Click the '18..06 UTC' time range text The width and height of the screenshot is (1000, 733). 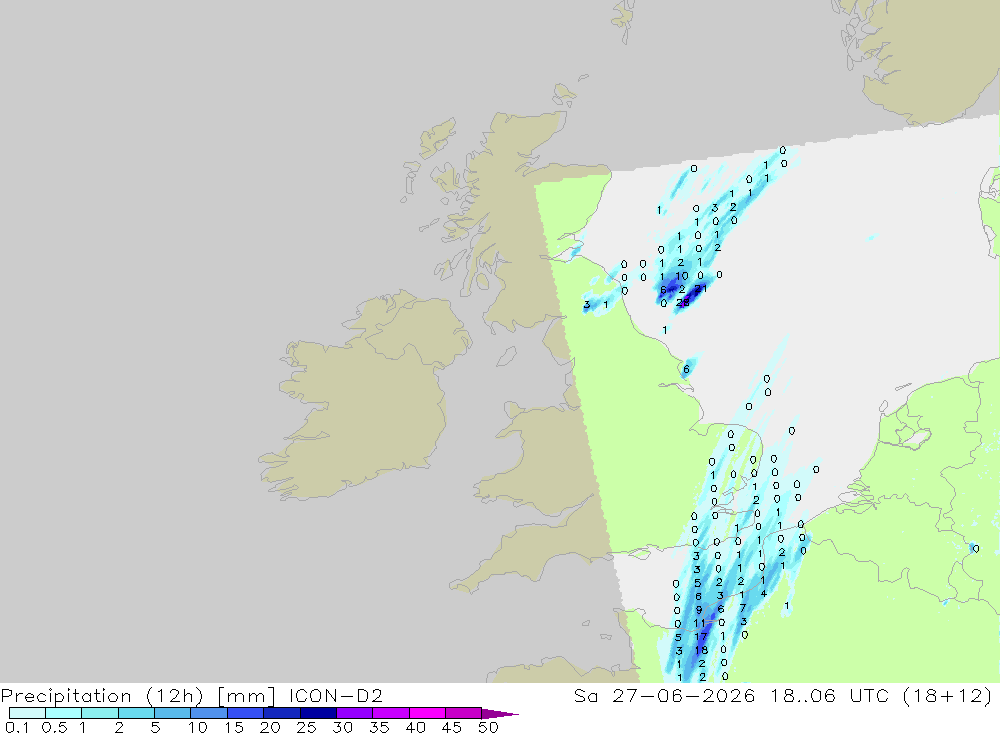(x=829, y=695)
